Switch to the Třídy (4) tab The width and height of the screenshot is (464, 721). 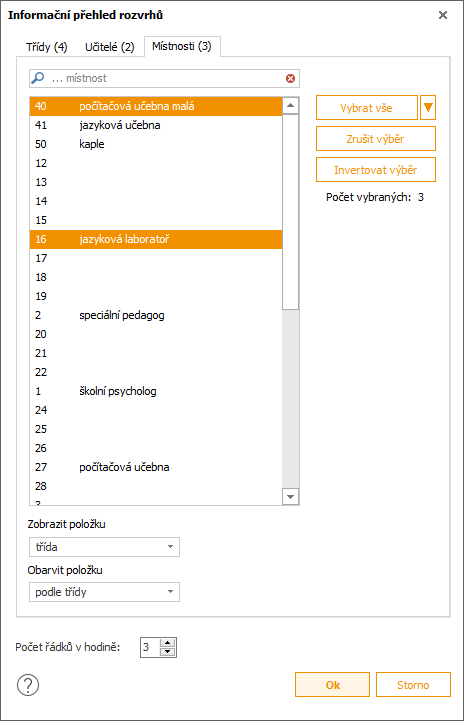pyautogui.click(x=46, y=47)
